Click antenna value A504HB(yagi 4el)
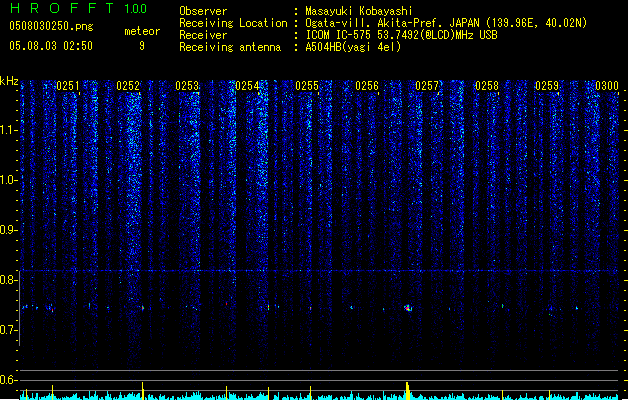Screen dimensions: 629x400 (x=353, y=47)
